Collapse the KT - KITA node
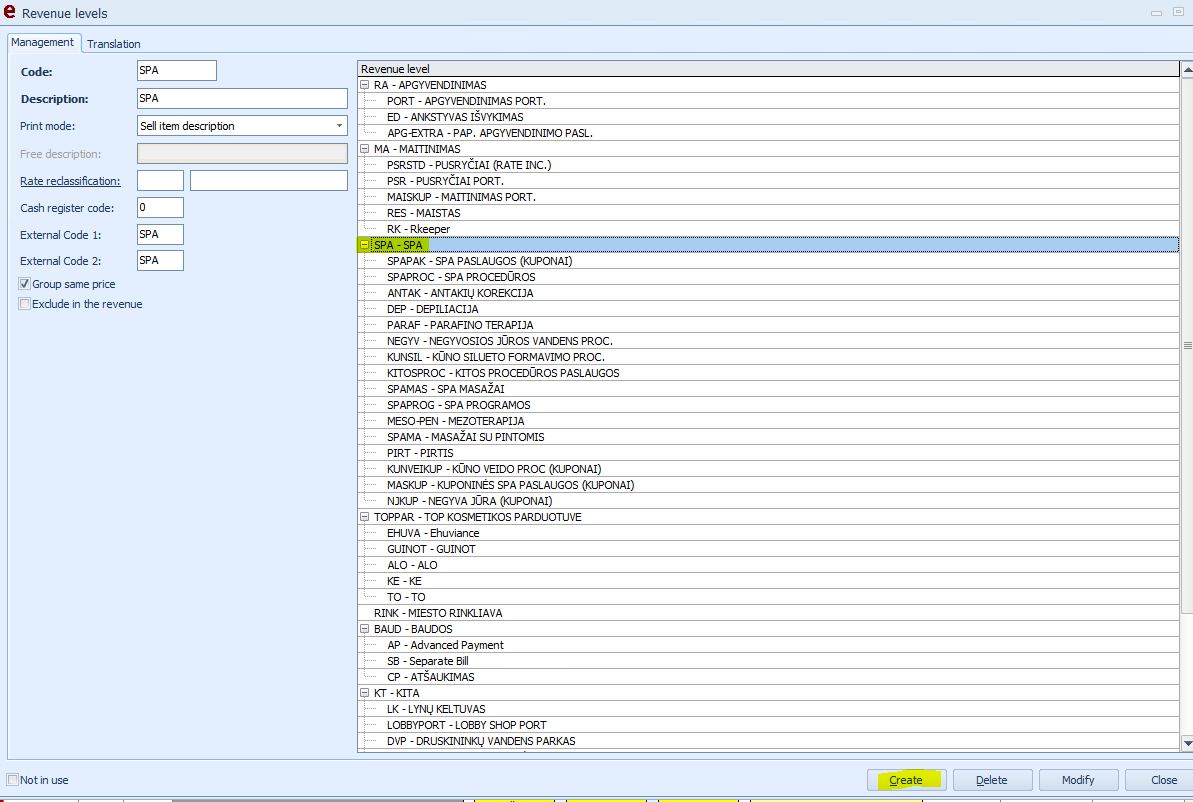The image size is (1193, 802). click(364, 693)
